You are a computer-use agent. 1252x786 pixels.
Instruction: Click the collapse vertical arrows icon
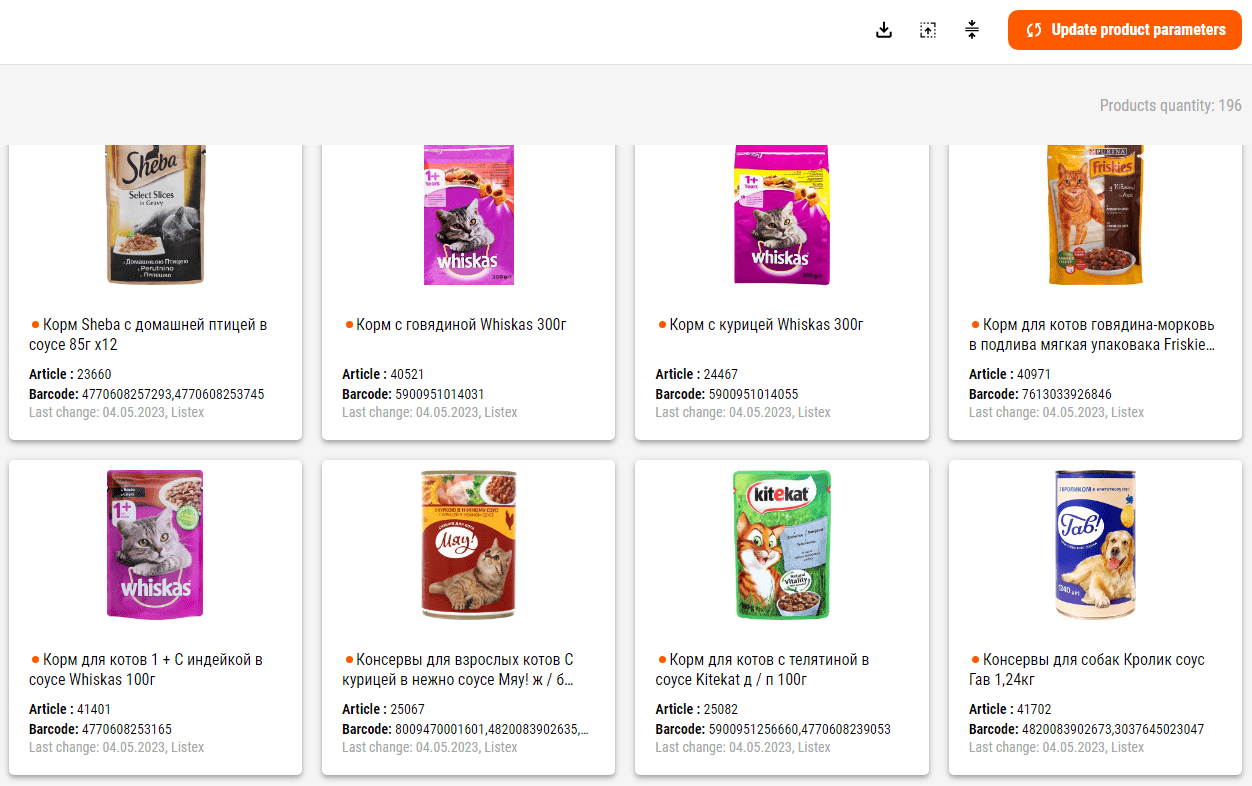(x=972, y=30)
